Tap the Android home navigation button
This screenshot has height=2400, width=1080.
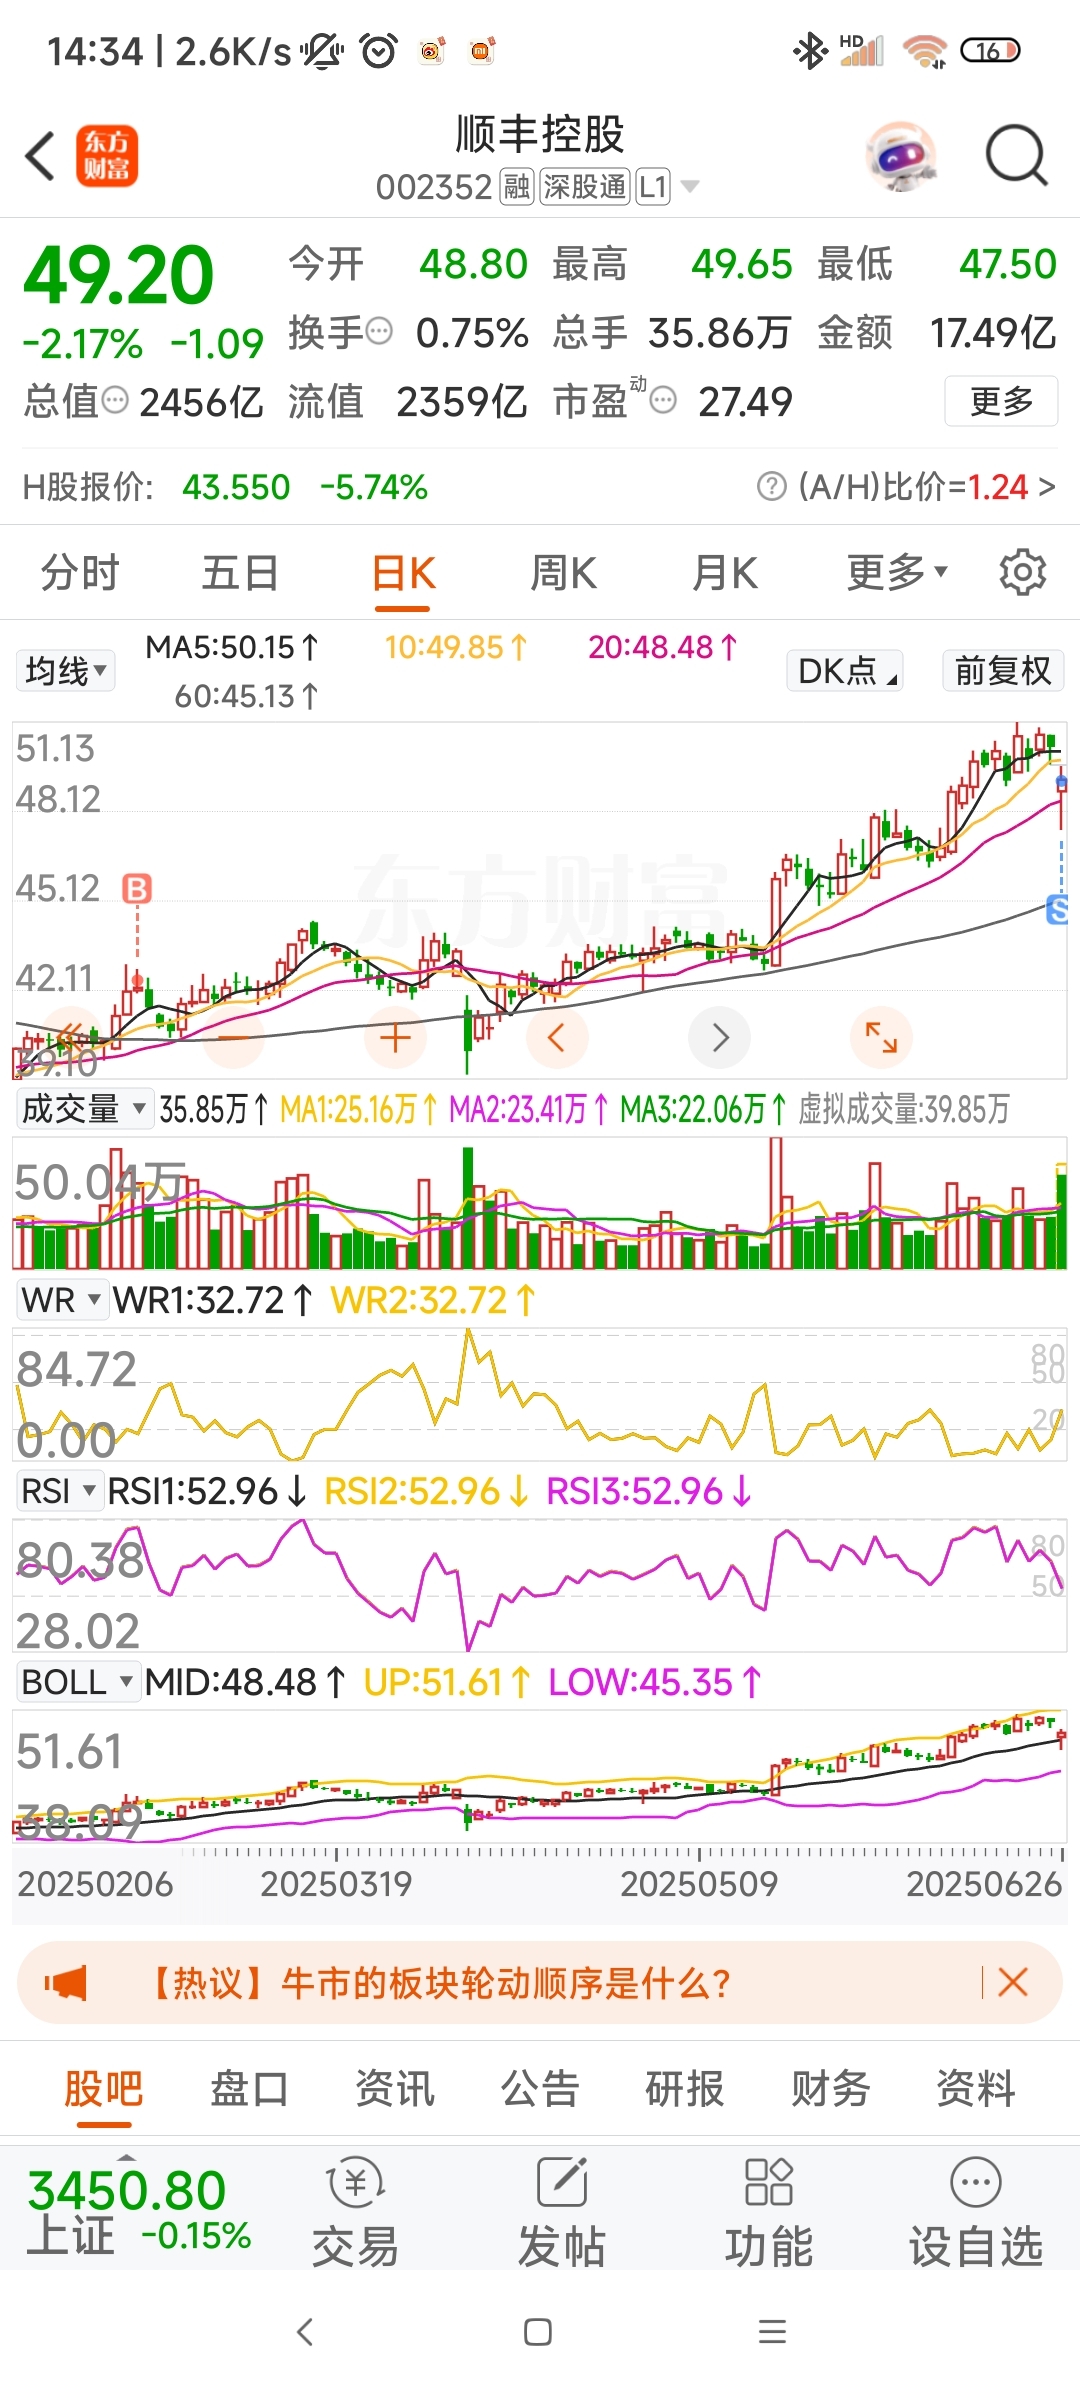[538, 2332]
